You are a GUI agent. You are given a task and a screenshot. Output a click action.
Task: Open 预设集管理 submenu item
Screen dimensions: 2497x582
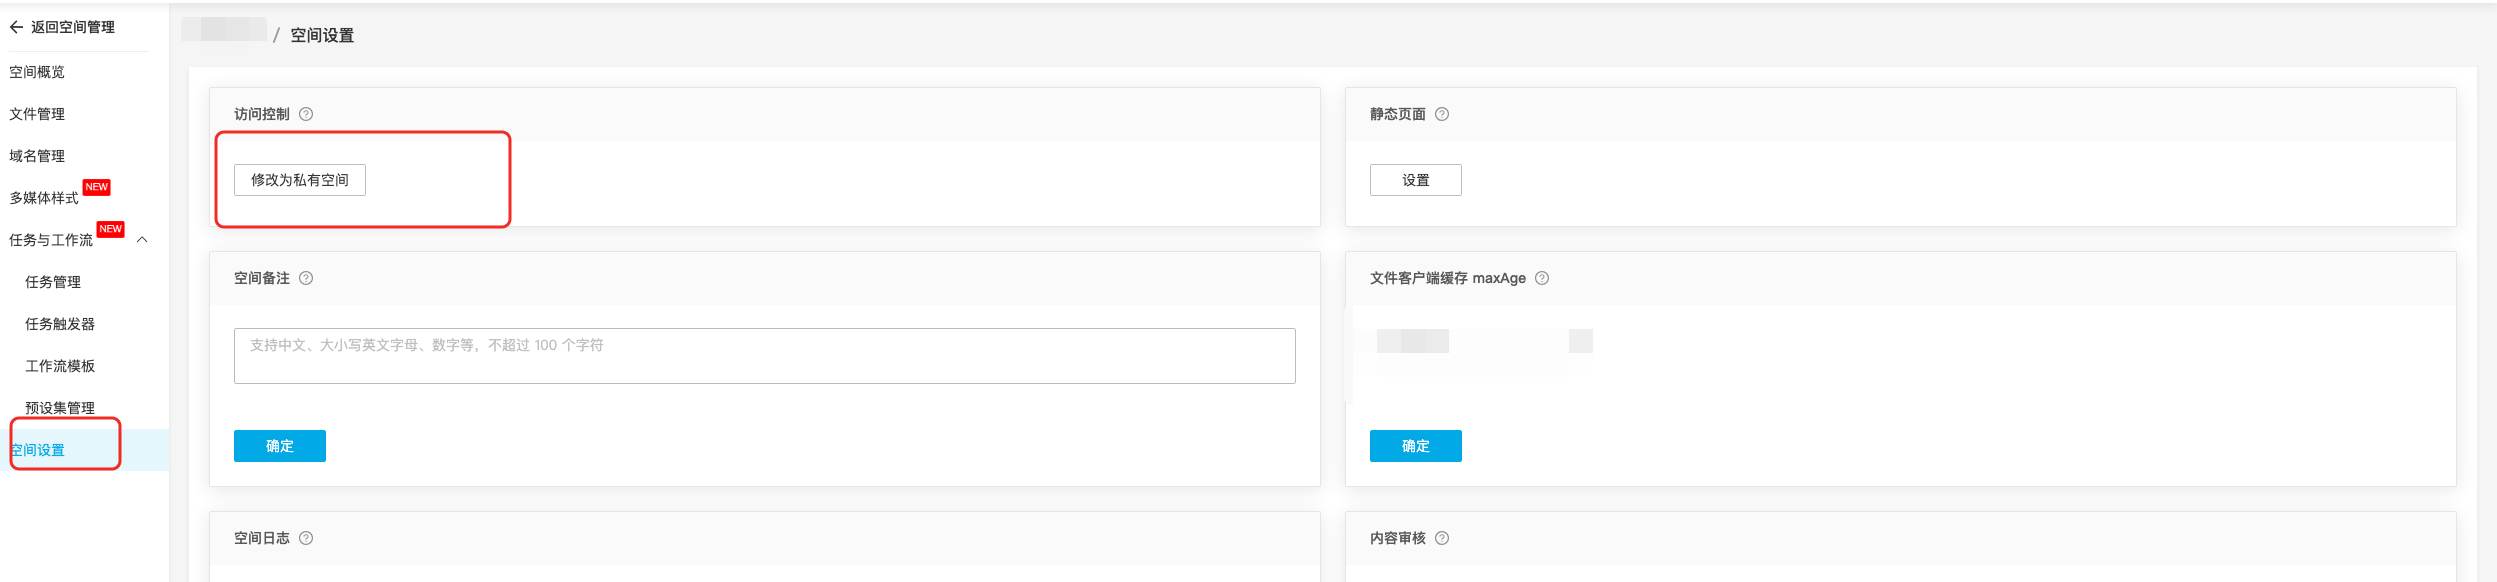[60, 408]
